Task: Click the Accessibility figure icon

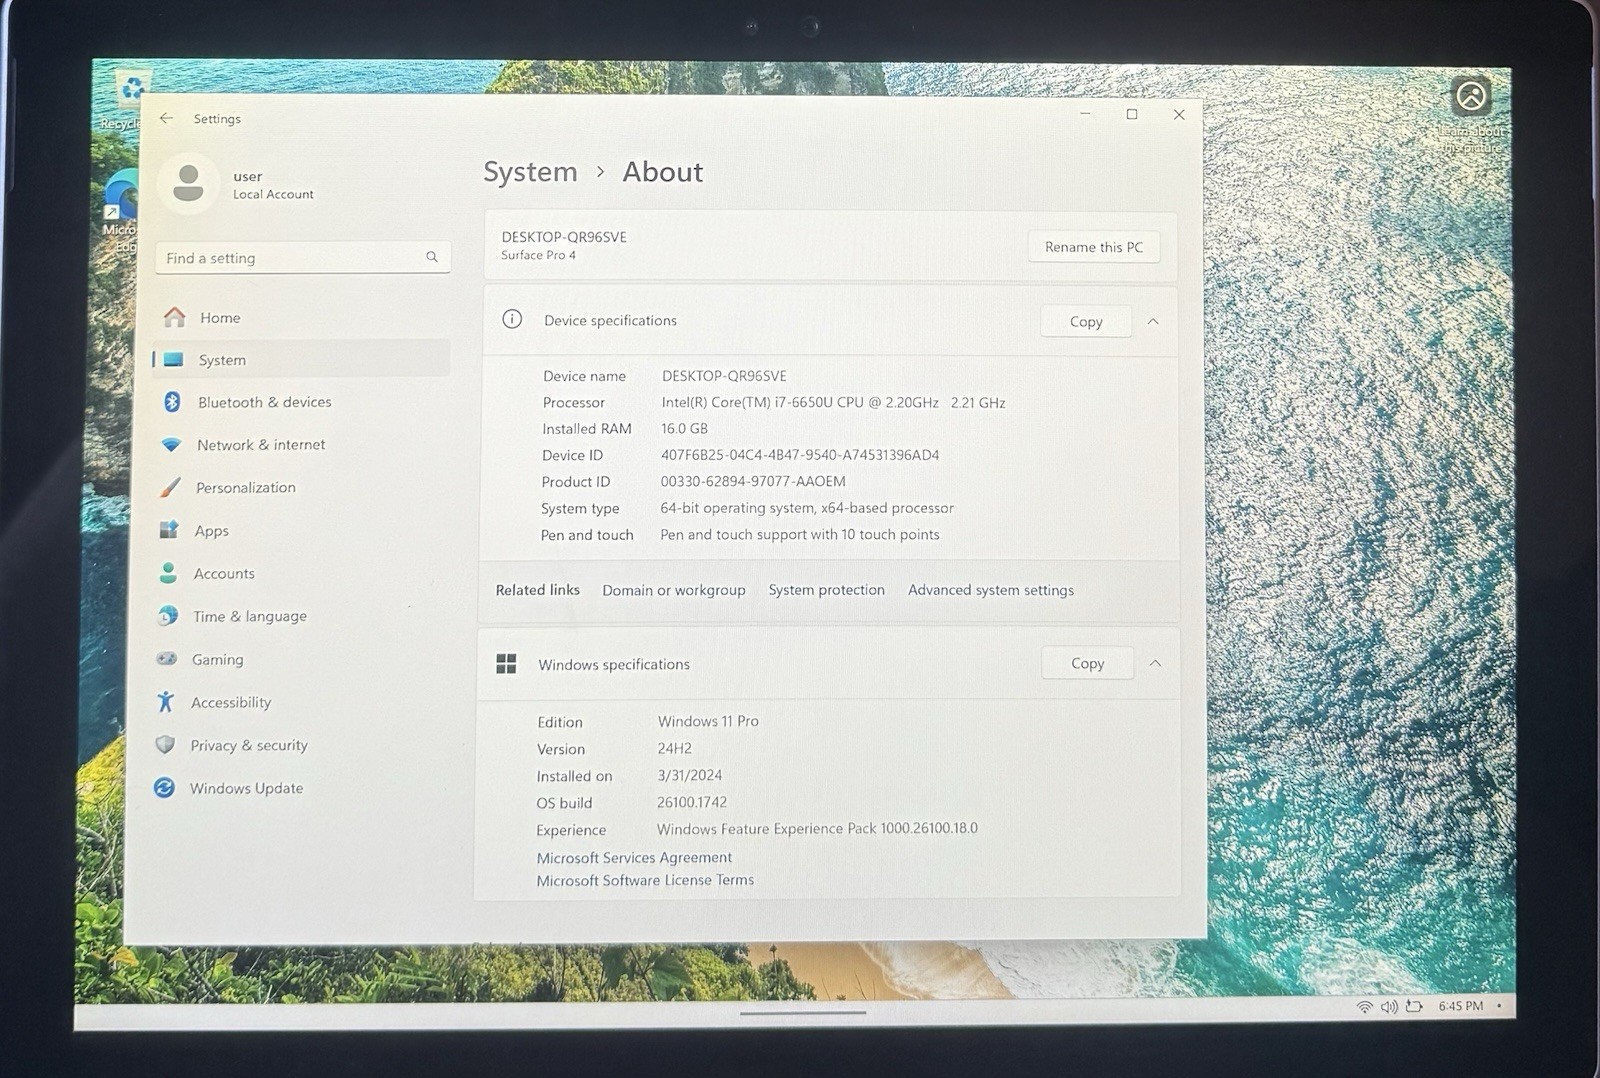Action: point(166,702)
